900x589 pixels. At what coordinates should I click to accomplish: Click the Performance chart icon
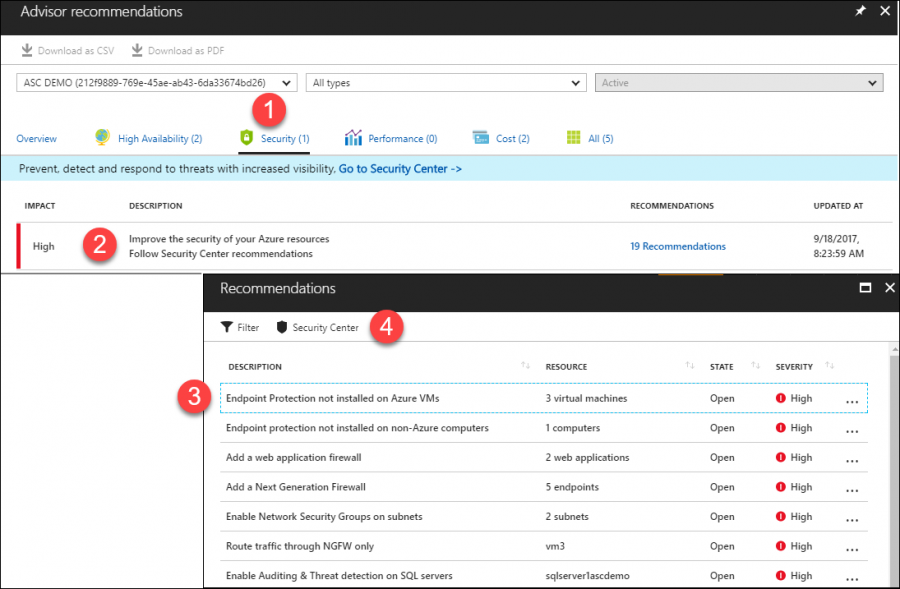[x=353, y=137]
